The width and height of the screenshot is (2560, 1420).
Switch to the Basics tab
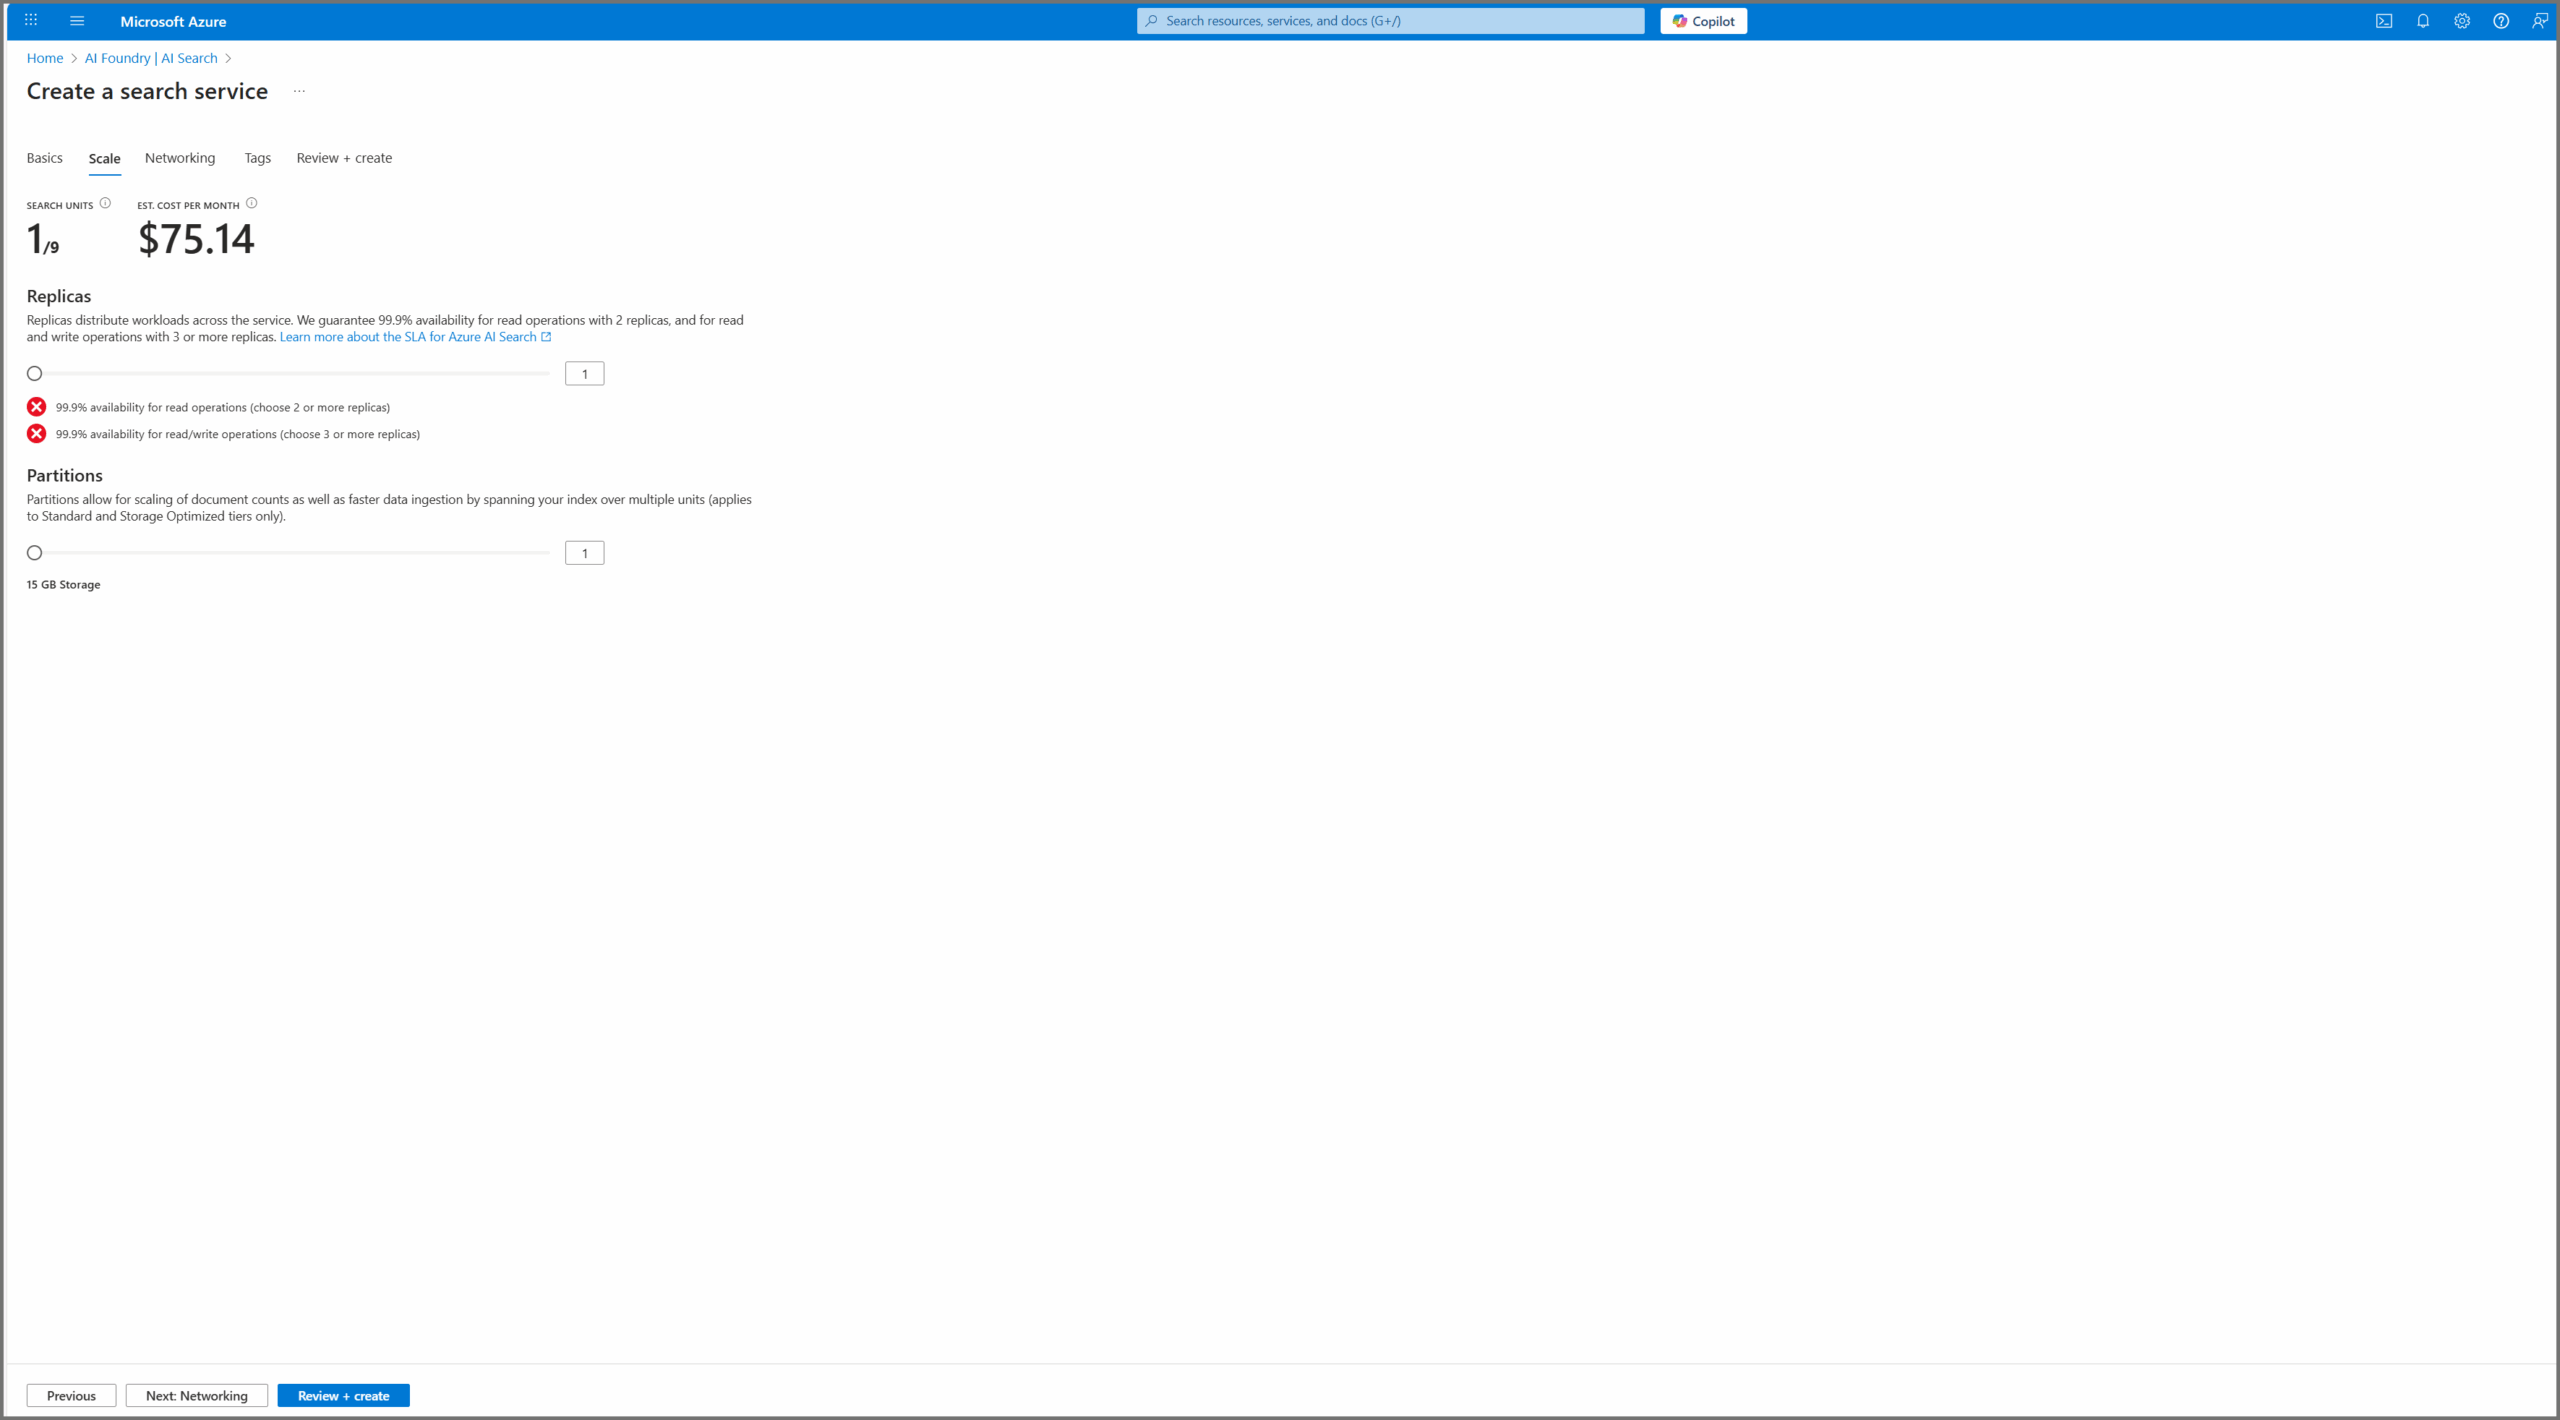44,158
